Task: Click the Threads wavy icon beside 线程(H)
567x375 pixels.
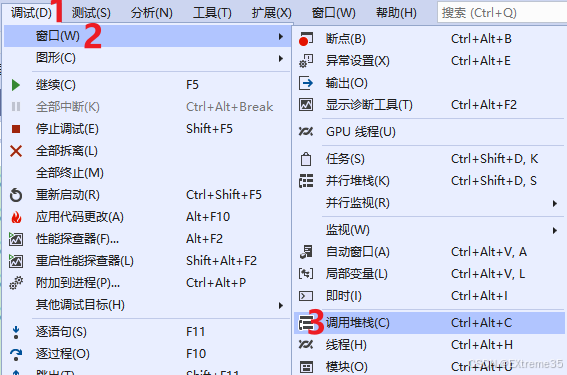Action: point(306,345)
